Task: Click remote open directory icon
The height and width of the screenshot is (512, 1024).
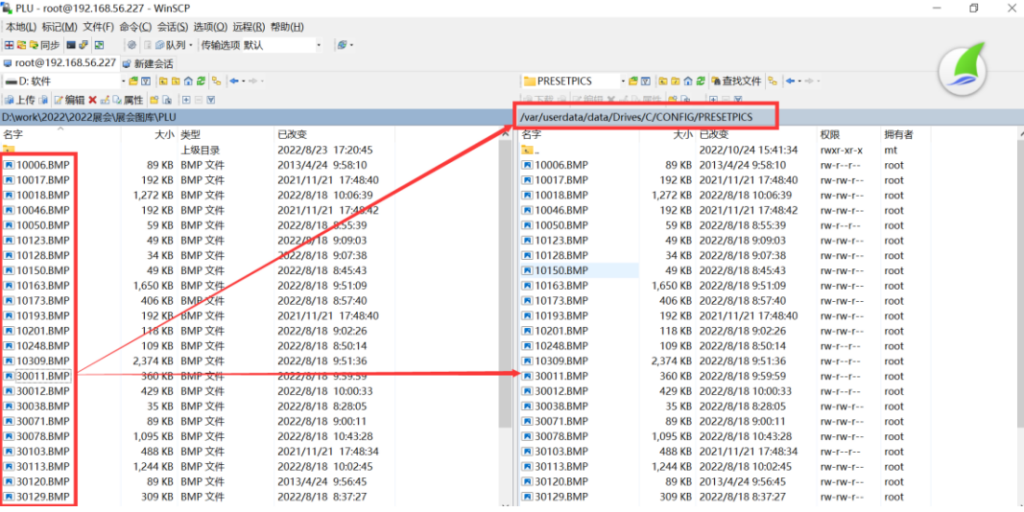Action: [x=633, y=81]
